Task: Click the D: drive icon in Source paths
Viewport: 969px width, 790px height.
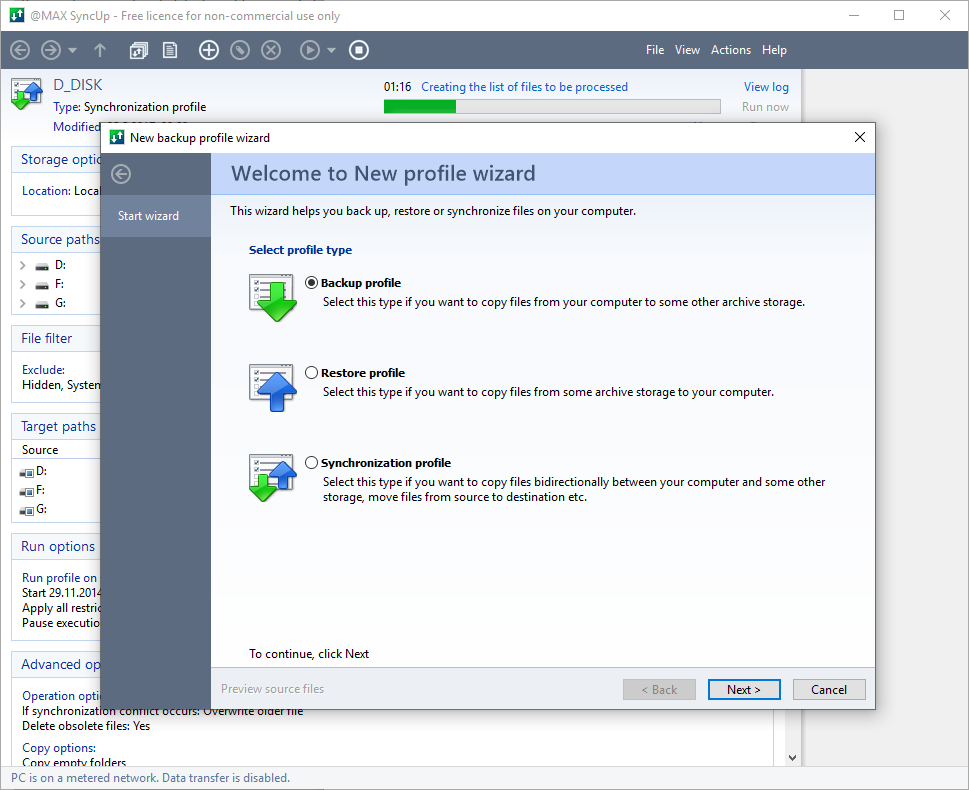Action: [42, 266]
